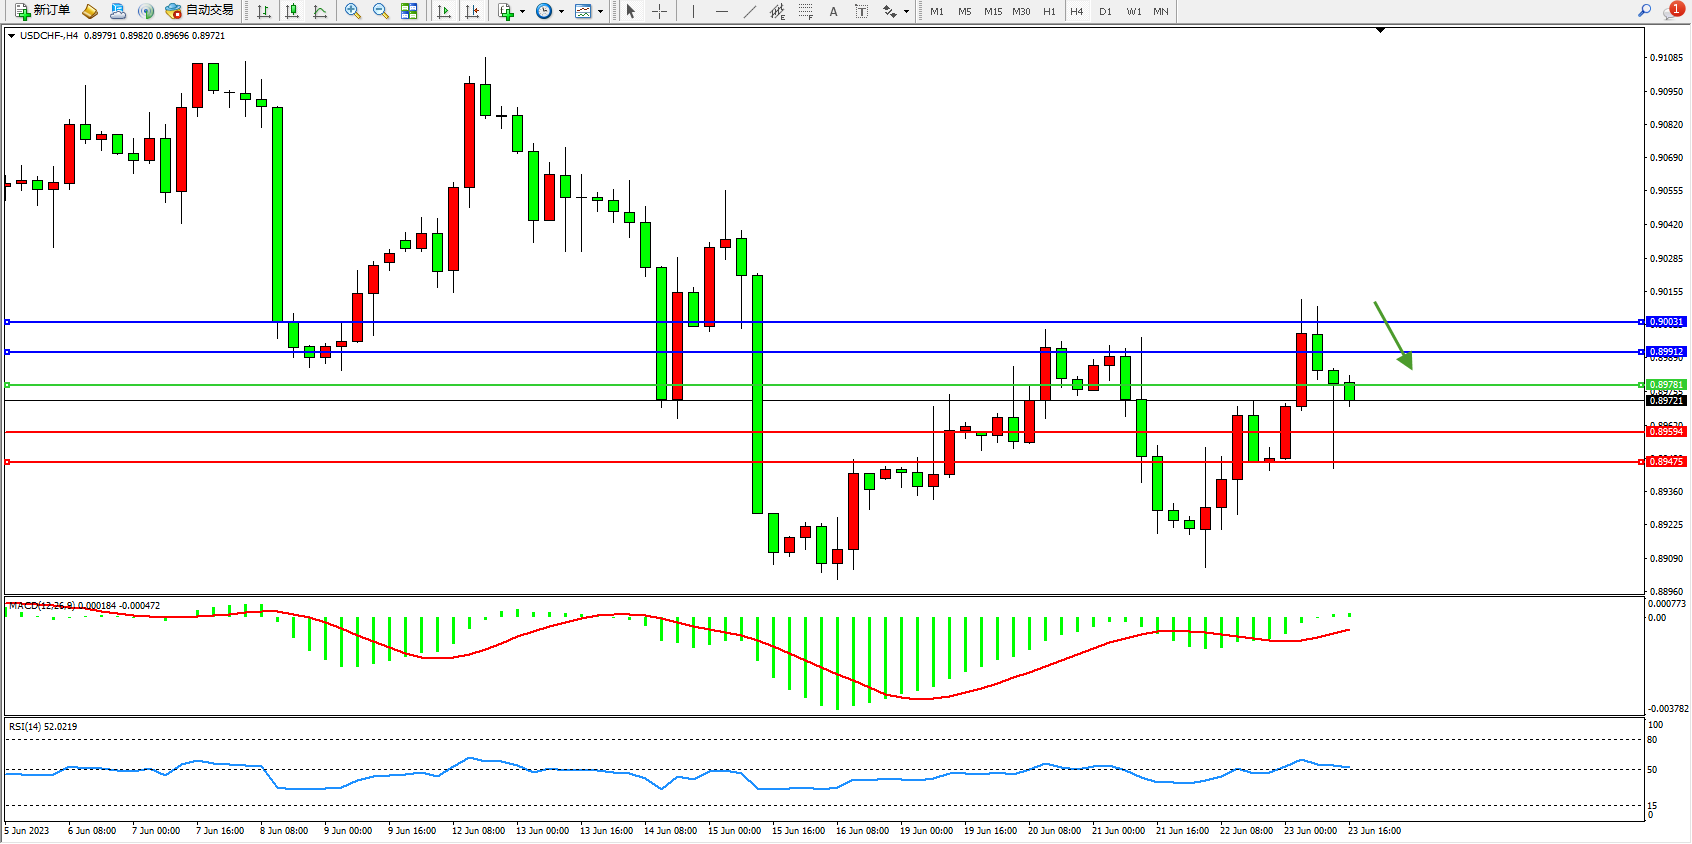Screen dimensions: 1692x844
Task: Switch chart to line chart mode
Action: 320,11
